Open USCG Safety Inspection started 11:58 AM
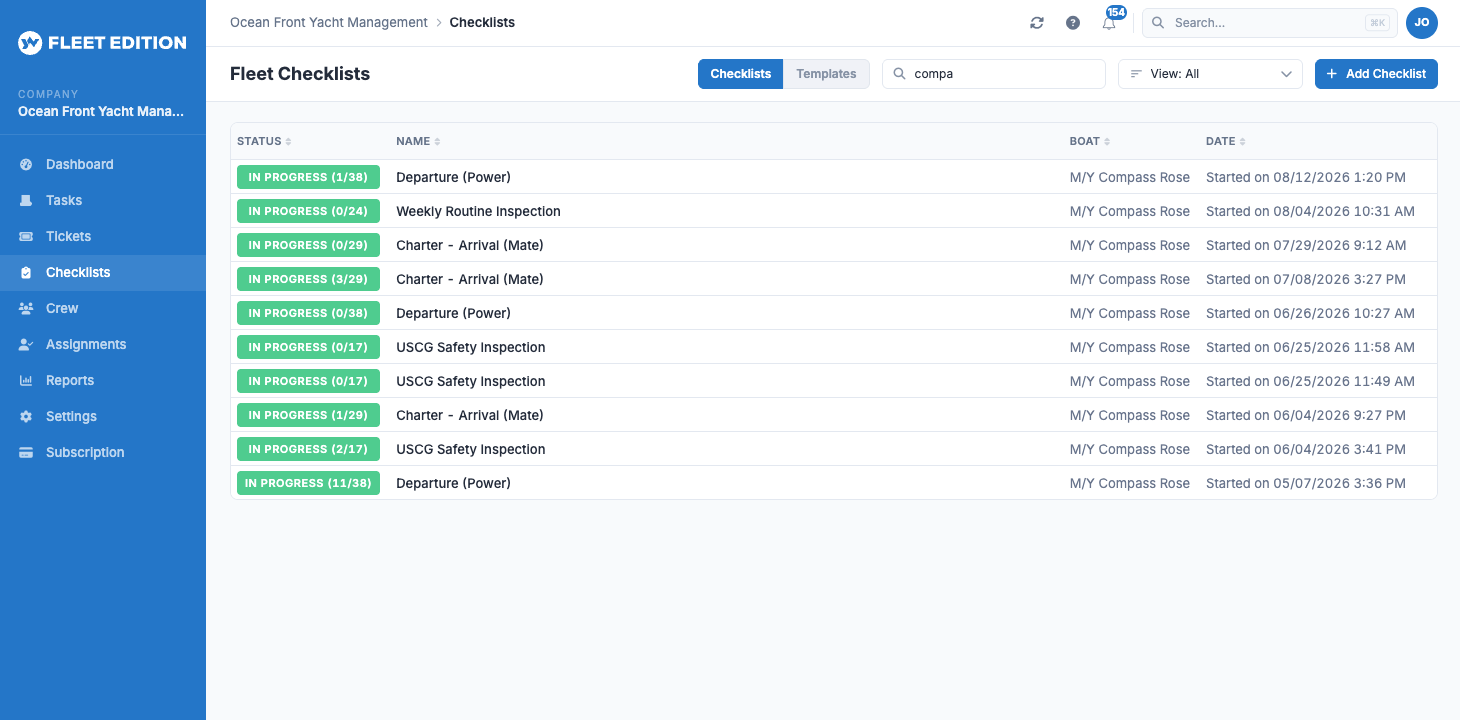Screen dimensions: 1460x720 (471, 347)
